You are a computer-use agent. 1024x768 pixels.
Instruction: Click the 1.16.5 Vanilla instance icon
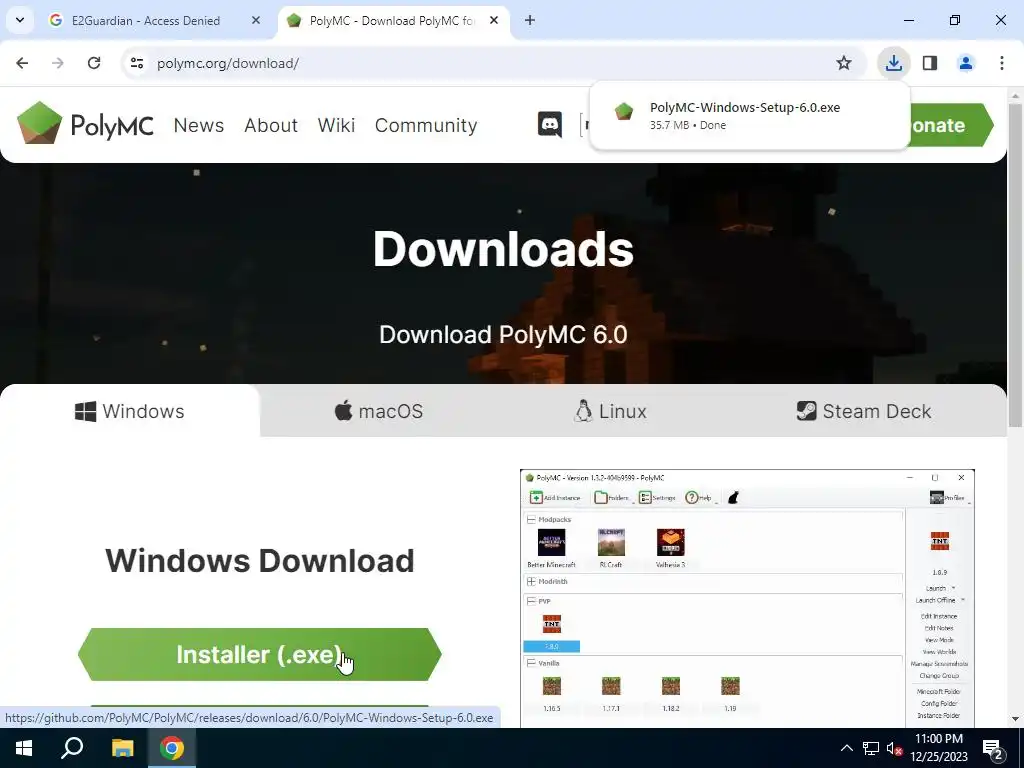tap(552, 686)
